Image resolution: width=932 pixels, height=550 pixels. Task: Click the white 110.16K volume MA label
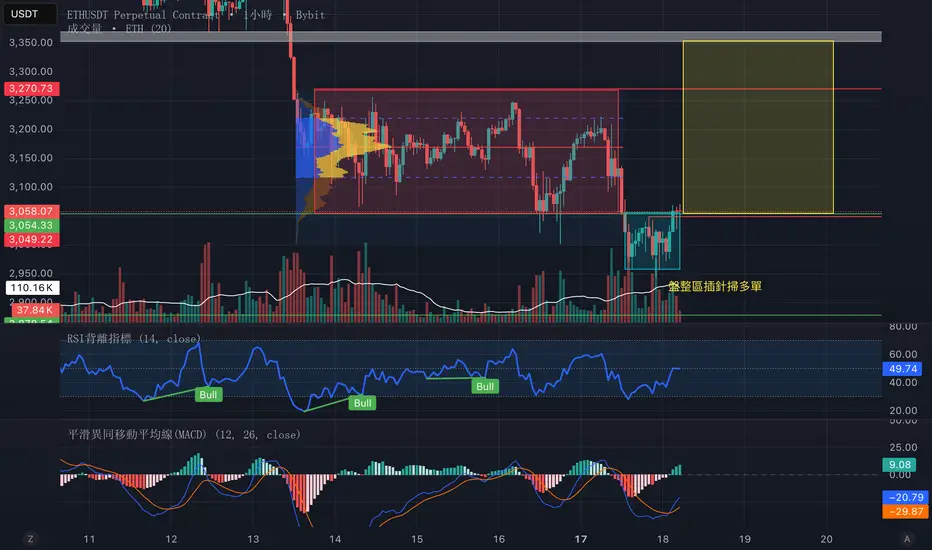coord(32,288)
